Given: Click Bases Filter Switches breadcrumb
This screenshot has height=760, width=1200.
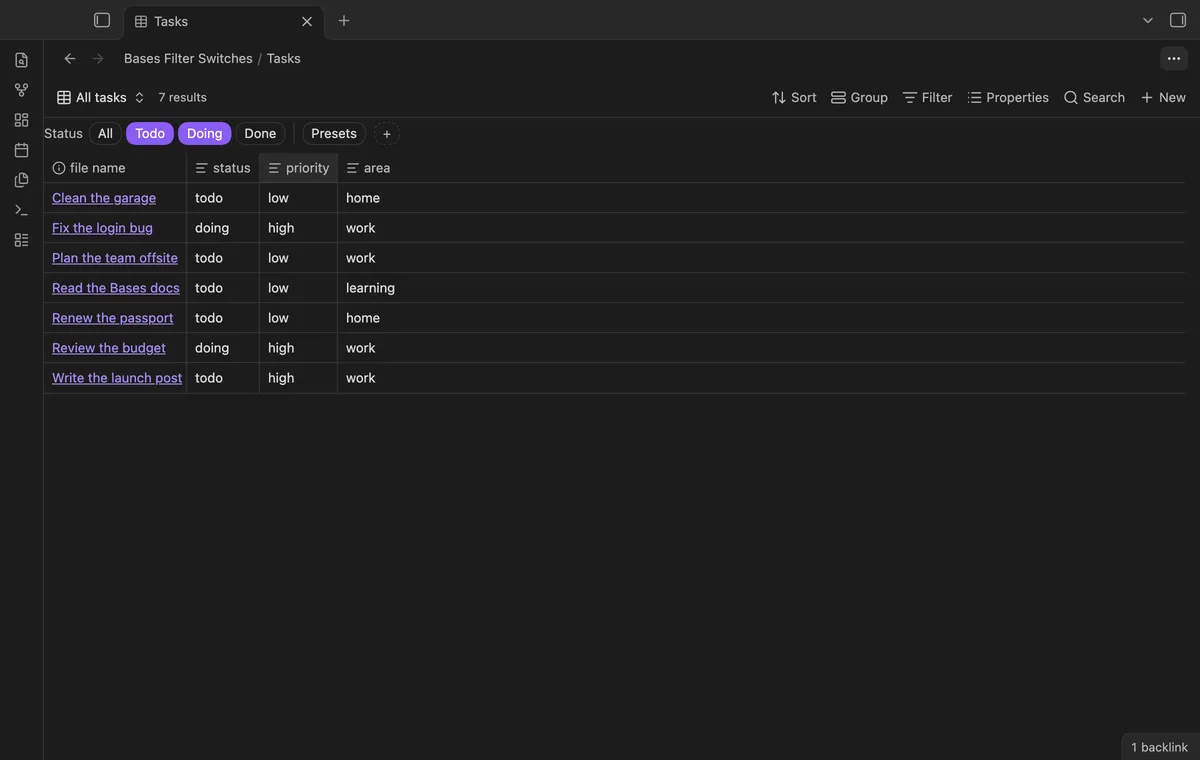Looking at the screenshot, I should point(188,58).
